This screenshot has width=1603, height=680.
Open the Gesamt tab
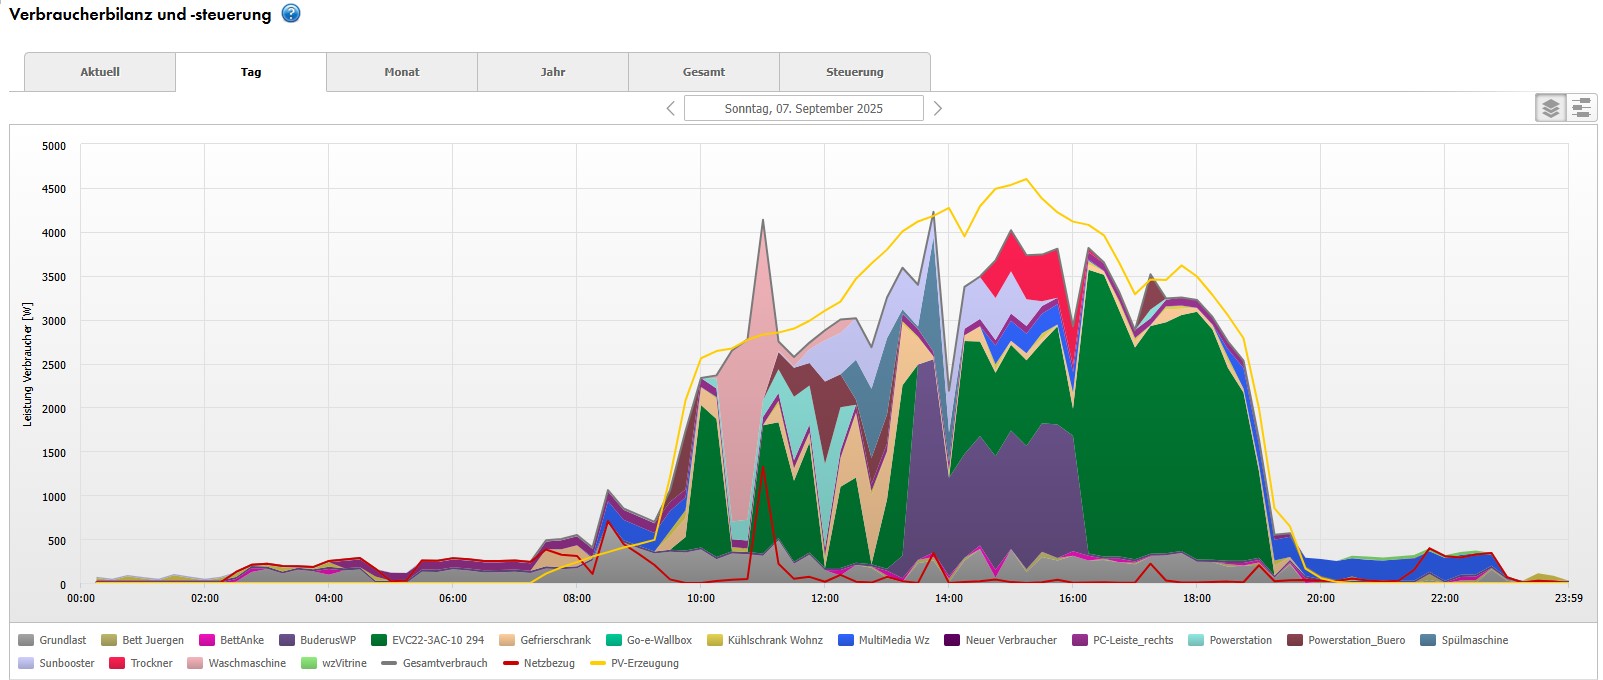pos(704,72)
